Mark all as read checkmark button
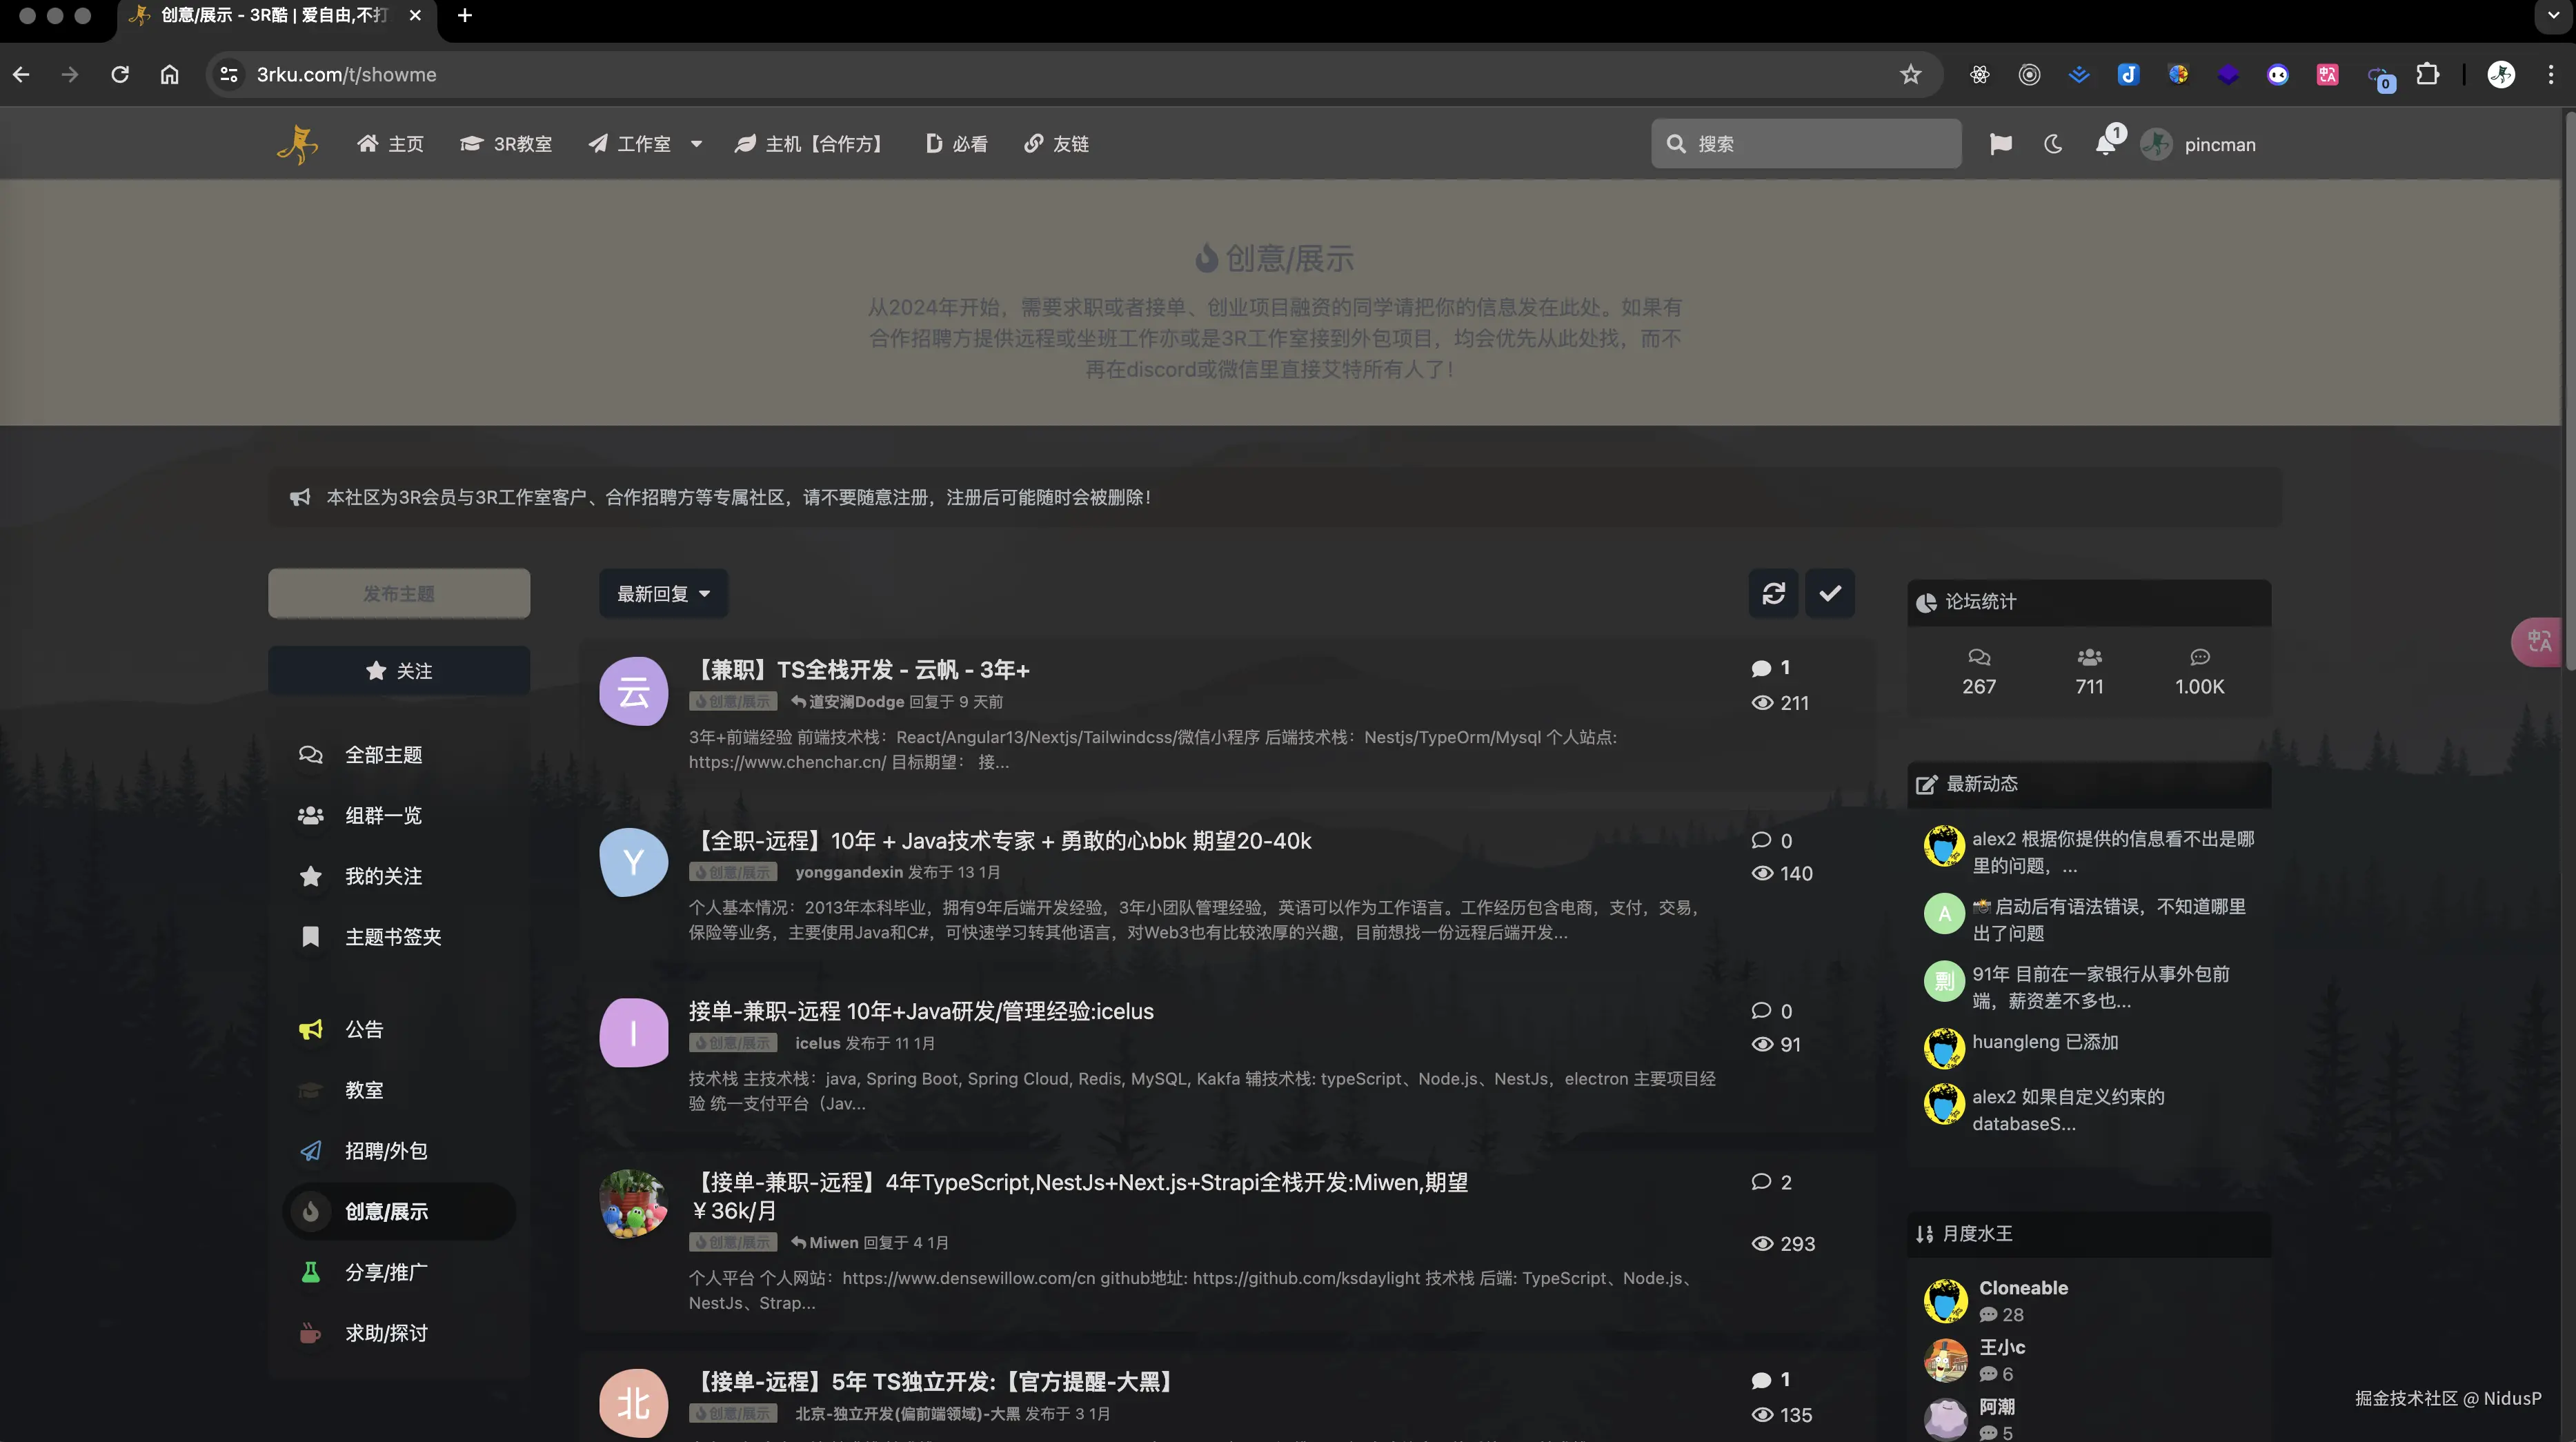2576x1442 pixels. pos(1829,594)
